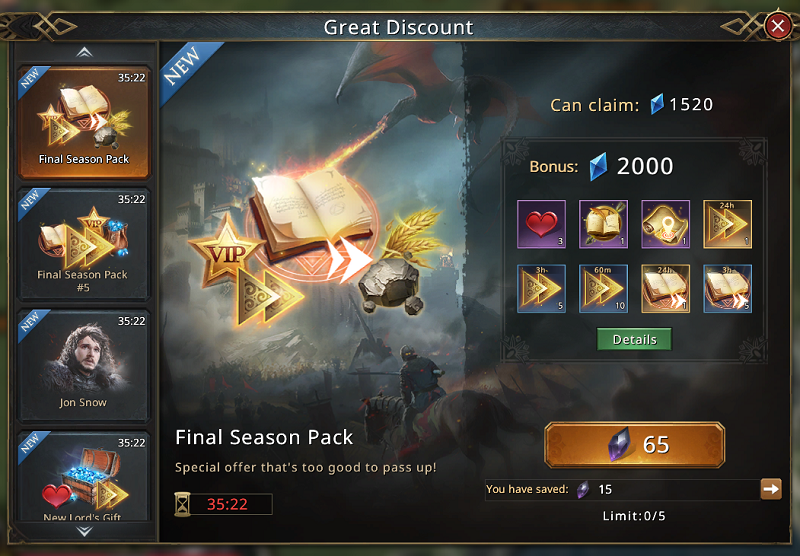
Task: Select the 24h golden speedup reward icon
Action: point(728,224)
